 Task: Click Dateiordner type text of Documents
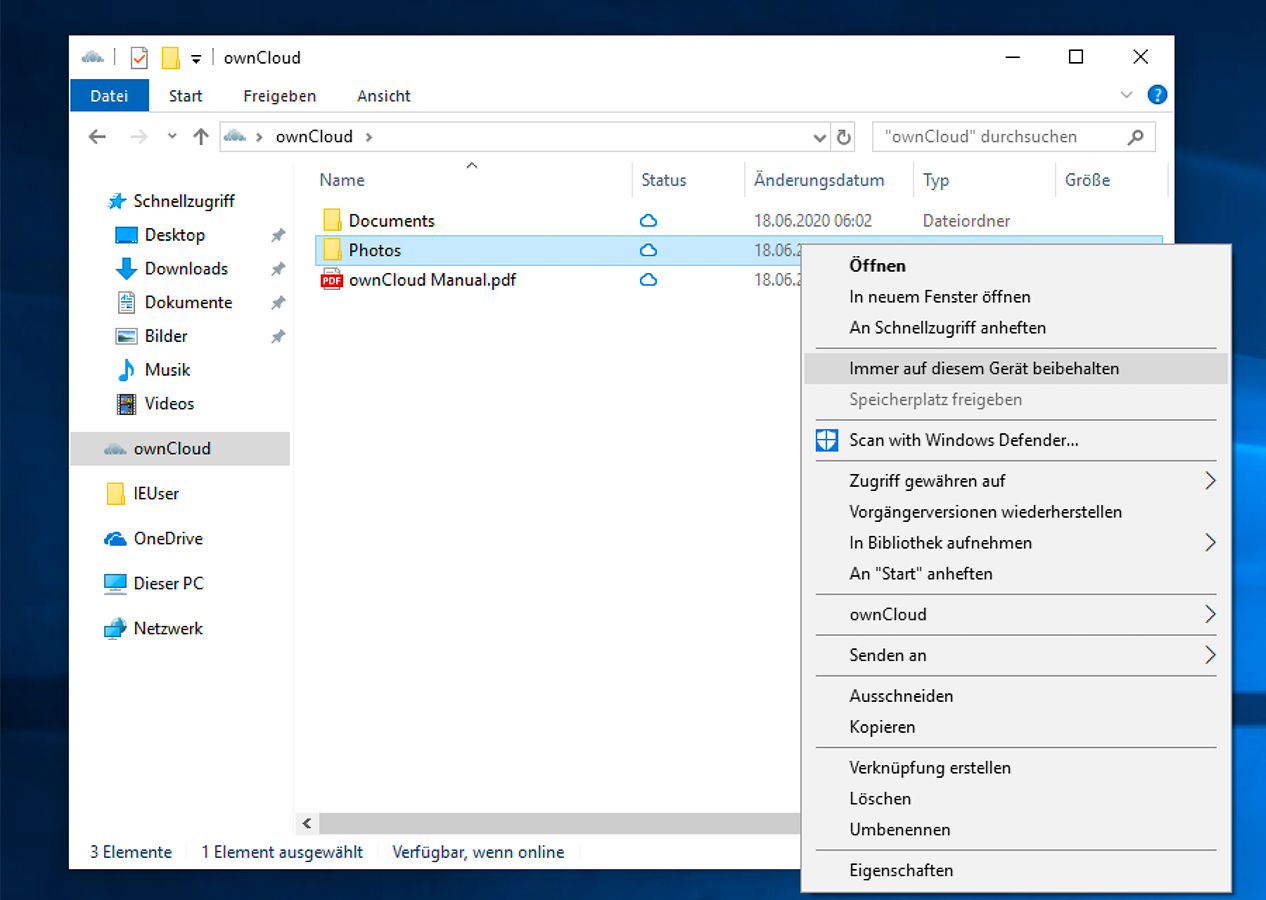[x=966, y=220]
